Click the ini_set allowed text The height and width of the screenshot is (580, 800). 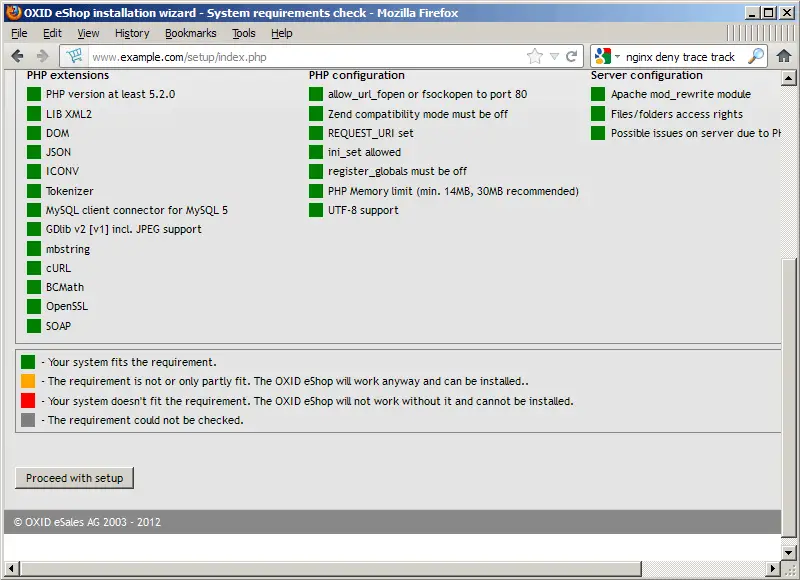[364, 152]
